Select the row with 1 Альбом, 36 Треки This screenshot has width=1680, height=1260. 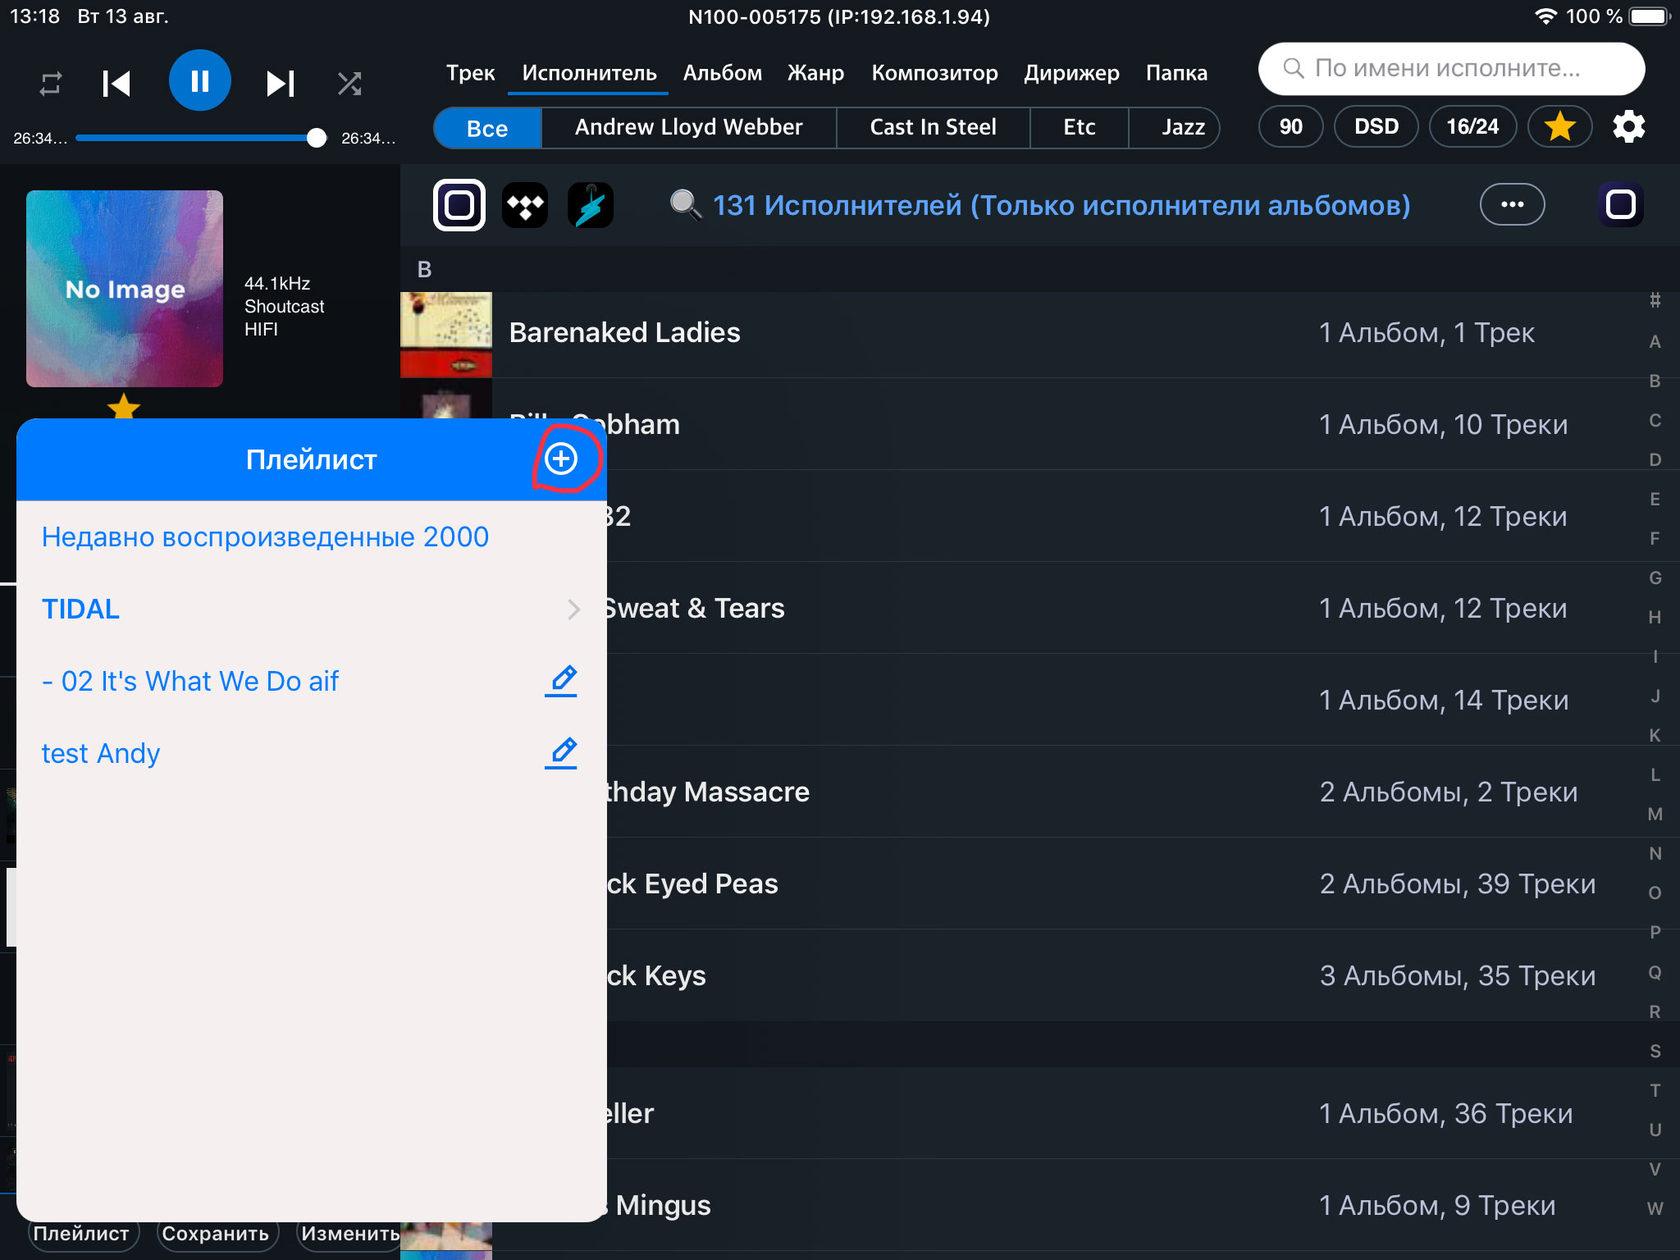(1120, 1114)
